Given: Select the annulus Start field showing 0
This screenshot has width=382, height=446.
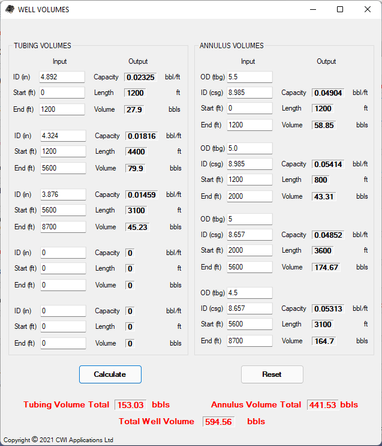Looking at the screenshot, I should (x=250, y=108).
